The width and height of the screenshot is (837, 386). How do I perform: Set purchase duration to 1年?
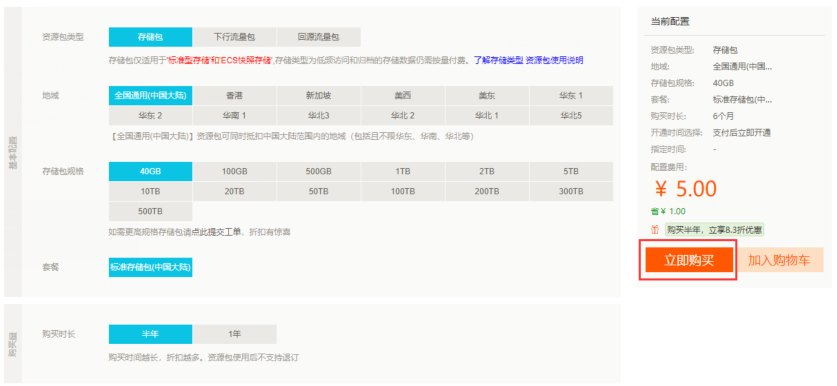tap(234, 334)
